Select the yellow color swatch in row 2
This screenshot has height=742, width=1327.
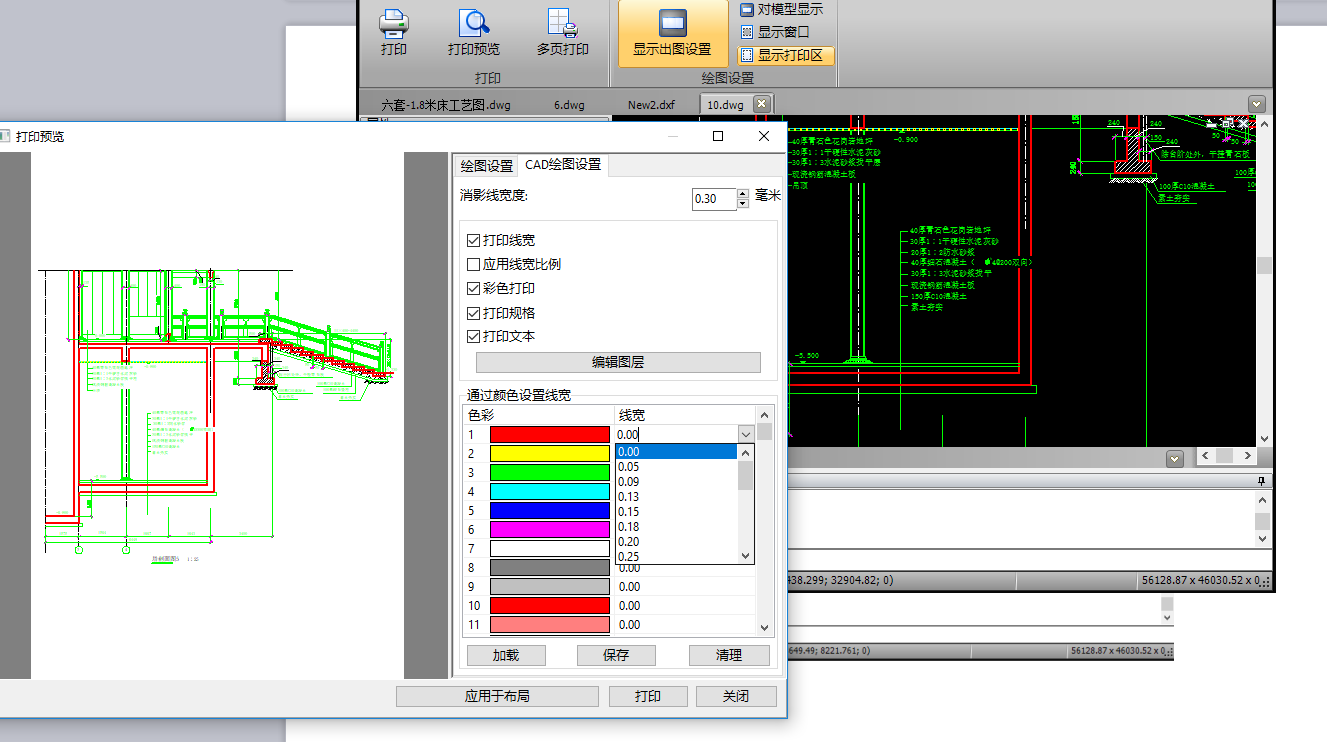(549, 453)
